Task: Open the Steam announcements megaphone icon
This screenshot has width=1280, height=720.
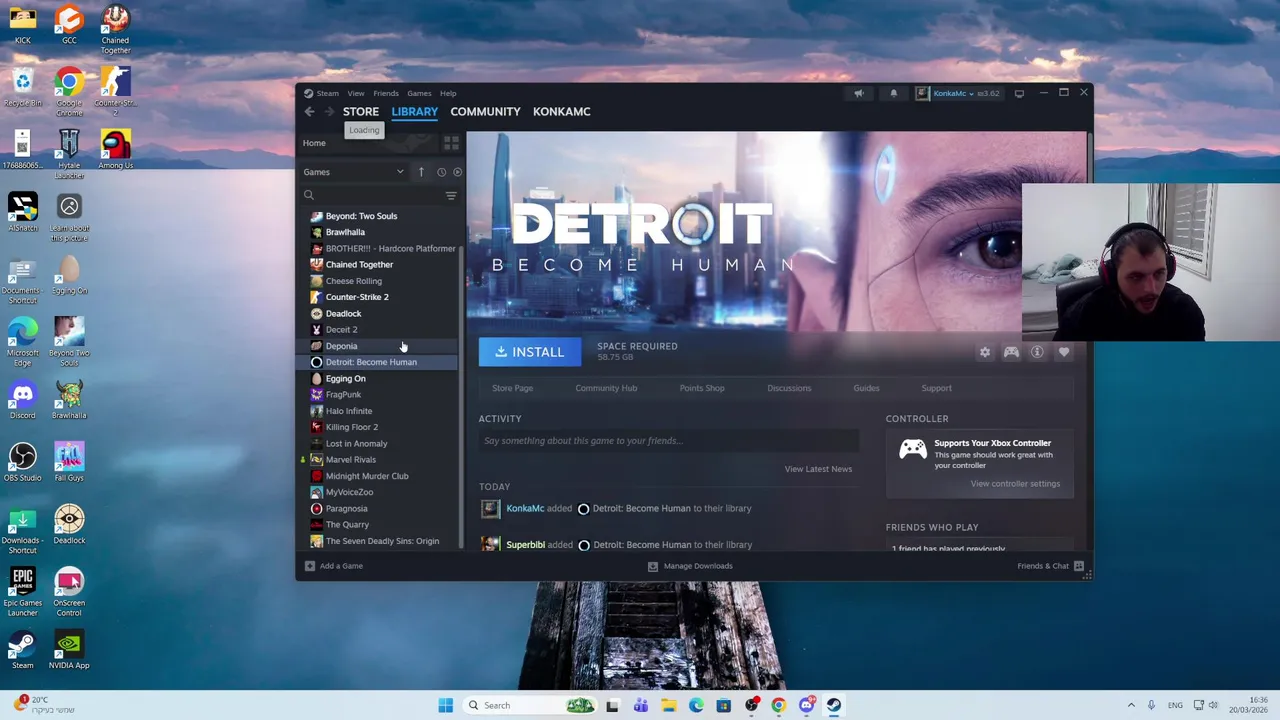Action: coord(858,93)
